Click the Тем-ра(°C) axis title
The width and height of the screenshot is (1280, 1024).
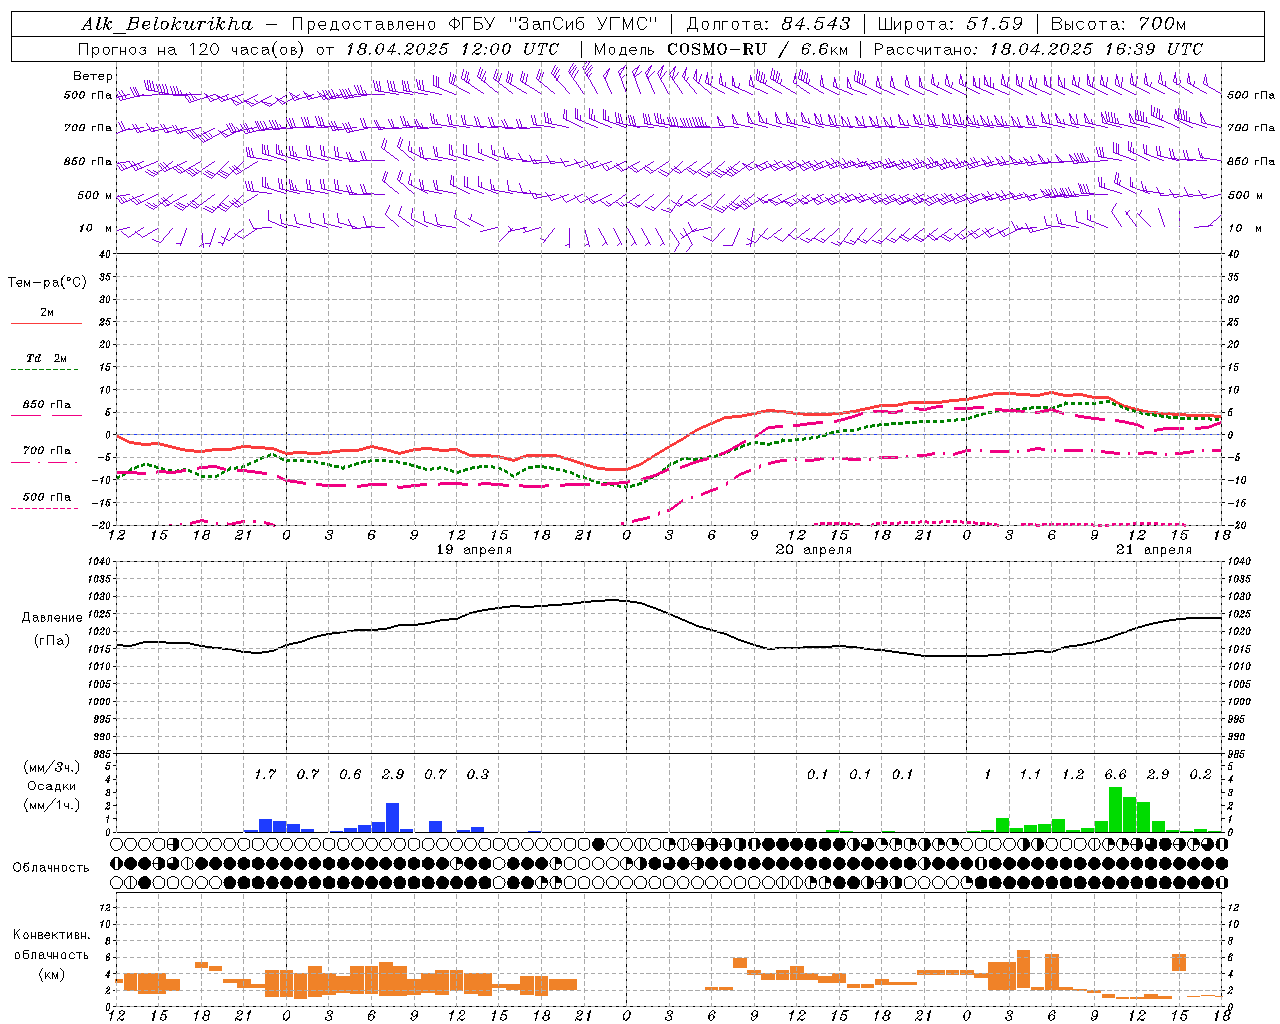[47, 283]
